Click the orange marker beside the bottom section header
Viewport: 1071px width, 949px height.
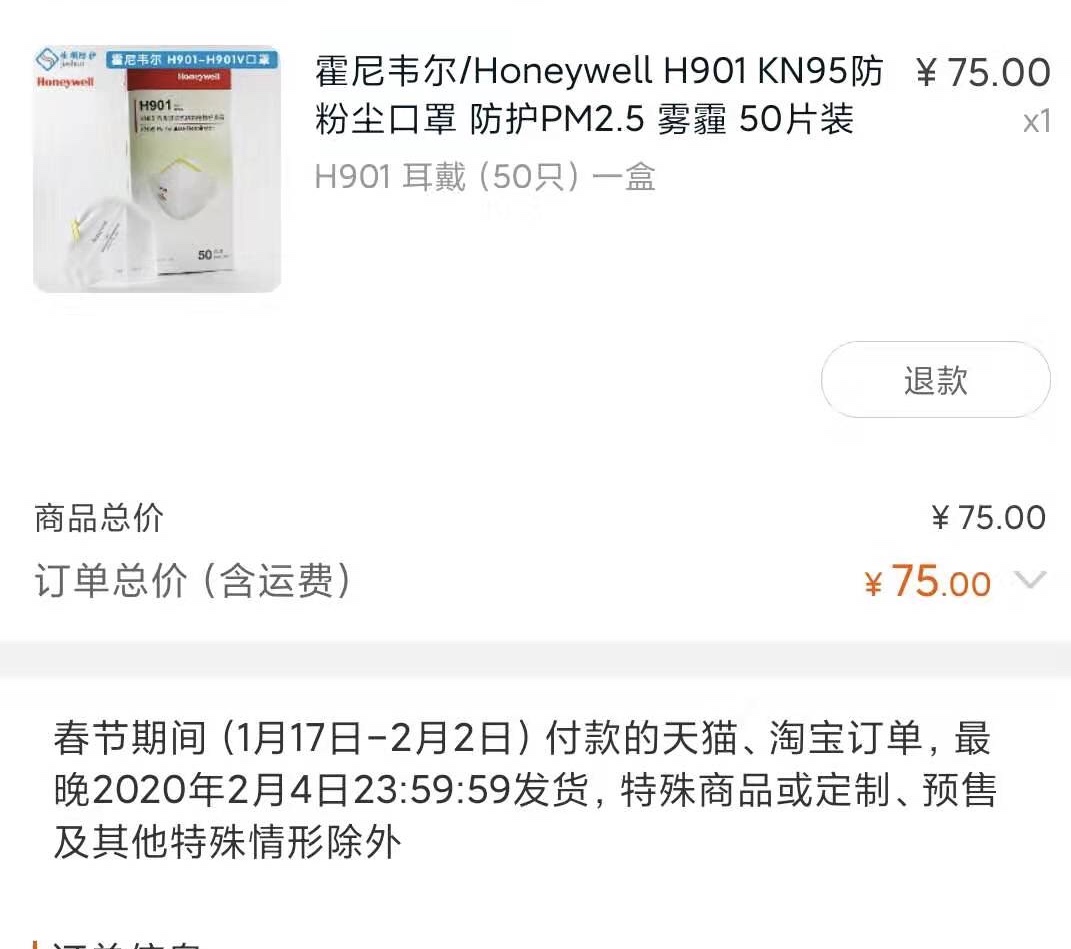click(x=35, y=945)
